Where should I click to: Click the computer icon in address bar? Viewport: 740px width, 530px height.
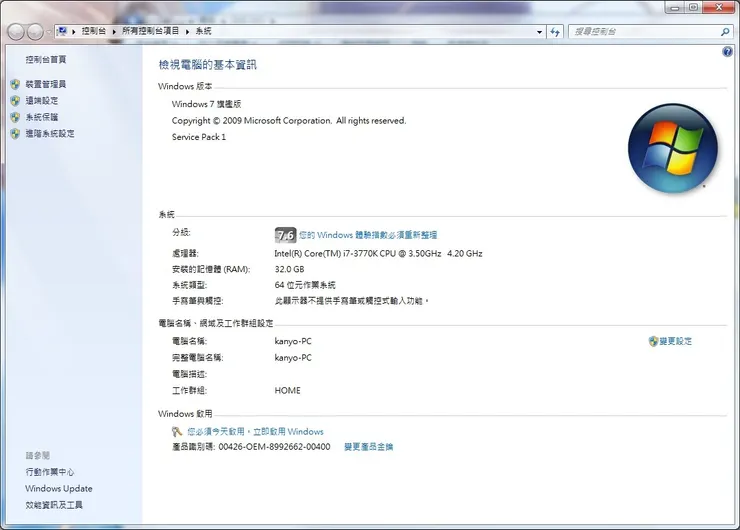(62, 31)
